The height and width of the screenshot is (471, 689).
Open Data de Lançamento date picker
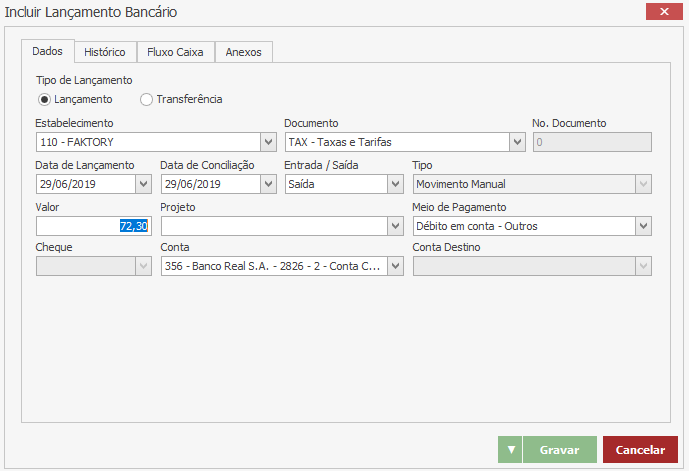(x=143, y=184)
